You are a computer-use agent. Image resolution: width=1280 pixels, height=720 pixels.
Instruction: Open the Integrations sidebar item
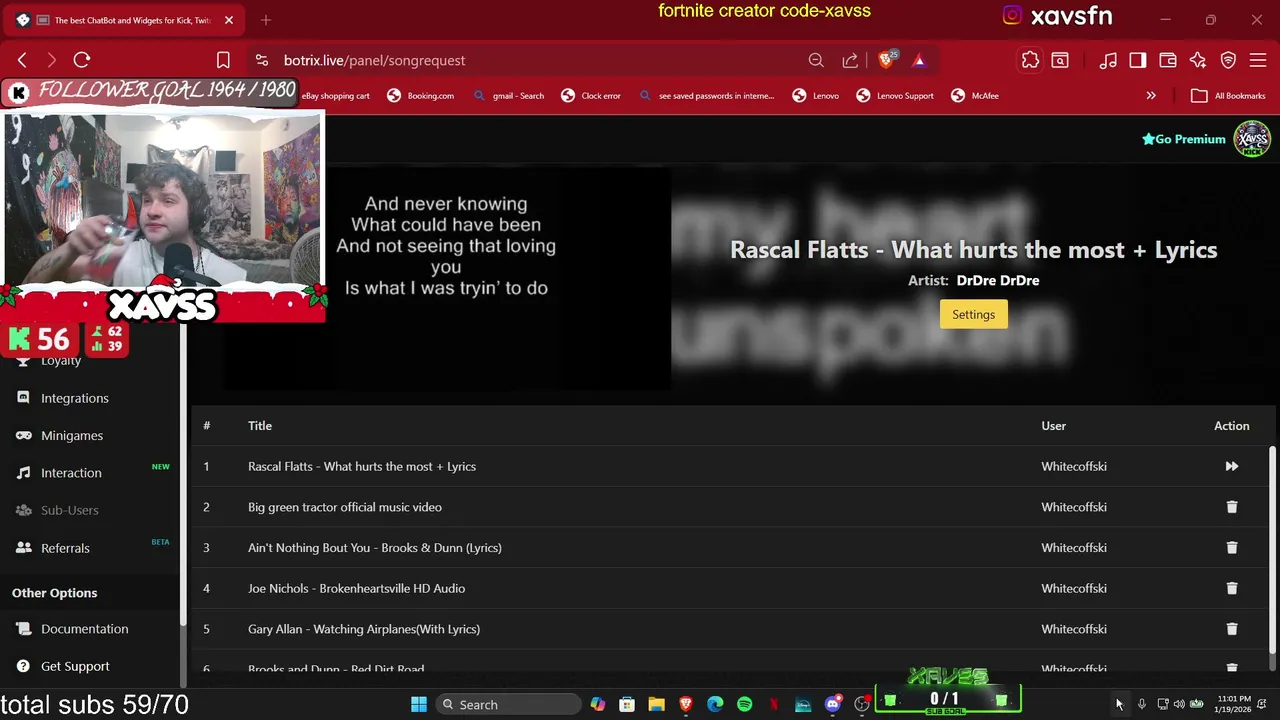[75, 398]
